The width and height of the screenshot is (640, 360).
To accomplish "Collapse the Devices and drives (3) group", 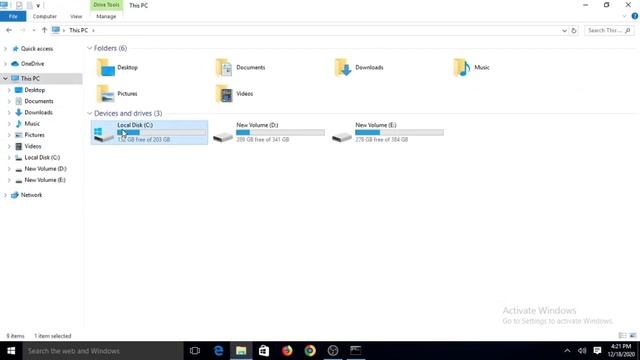I will pos(89,113).
